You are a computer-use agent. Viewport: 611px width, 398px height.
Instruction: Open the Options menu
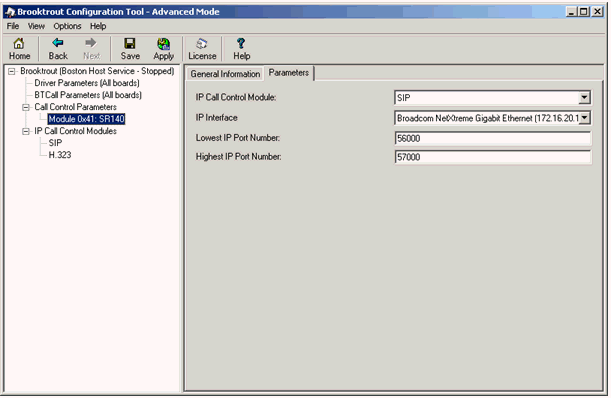67,26
